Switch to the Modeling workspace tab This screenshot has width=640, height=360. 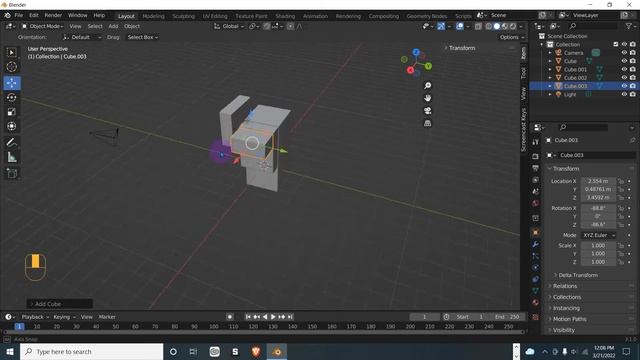153,16
